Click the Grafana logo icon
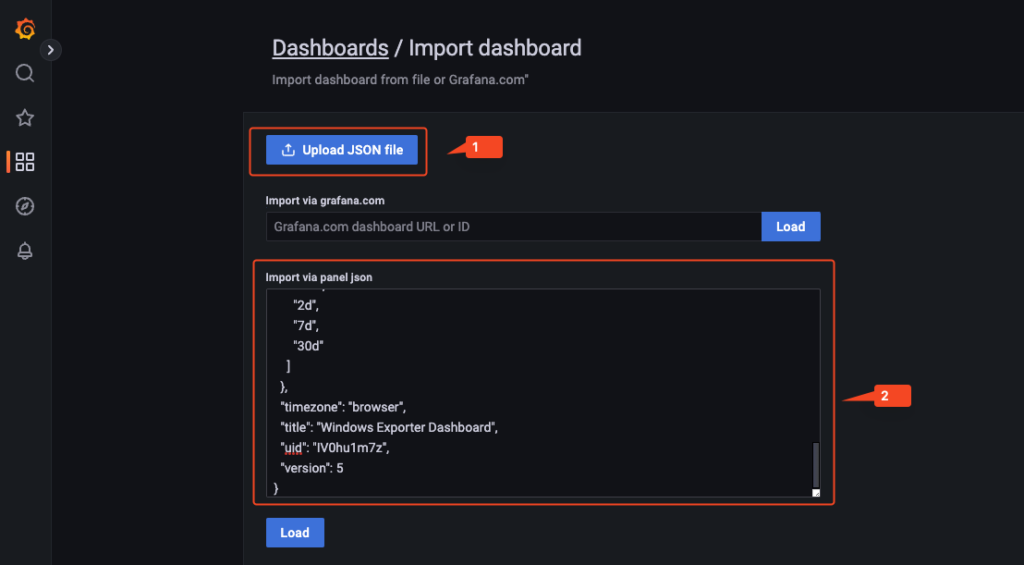The height and width of the screenshot is (565, 1024). (x=25, y=29)
